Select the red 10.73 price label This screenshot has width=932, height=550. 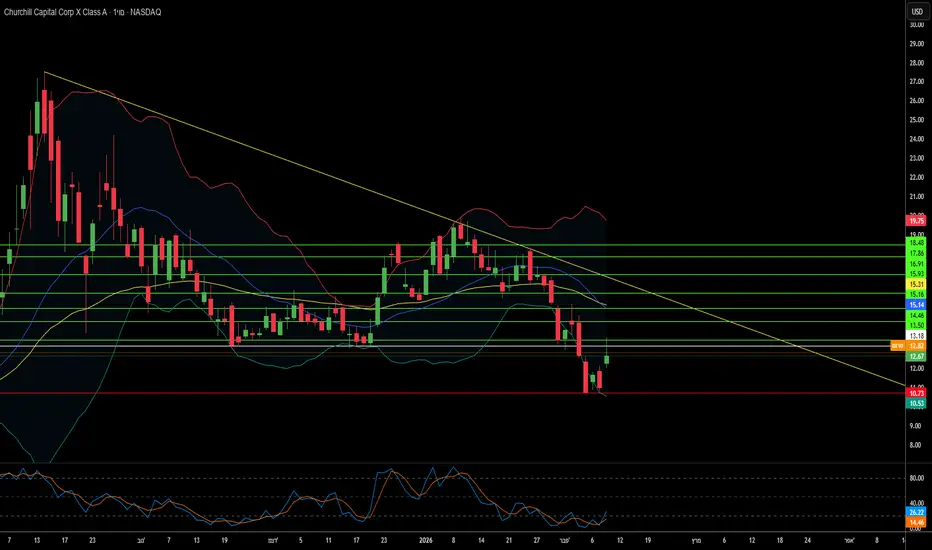click(x=915, y=394)
